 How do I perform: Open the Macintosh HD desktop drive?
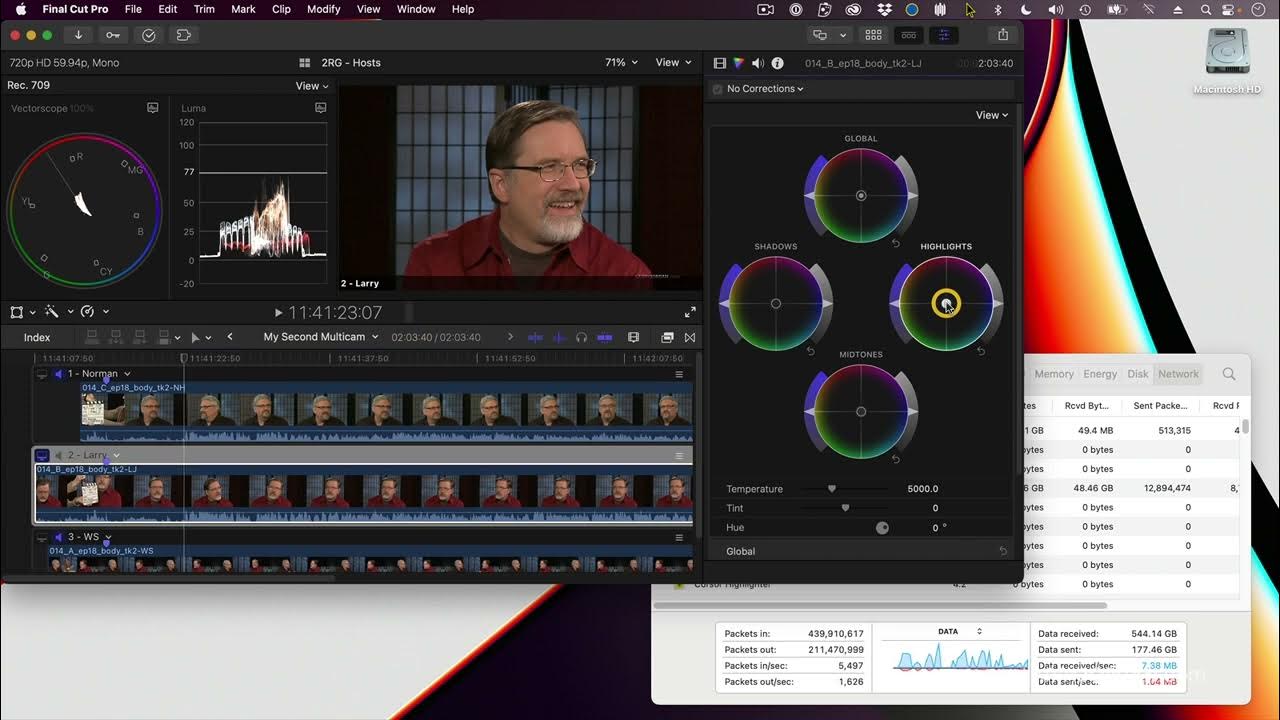[x=1227, y=61]
